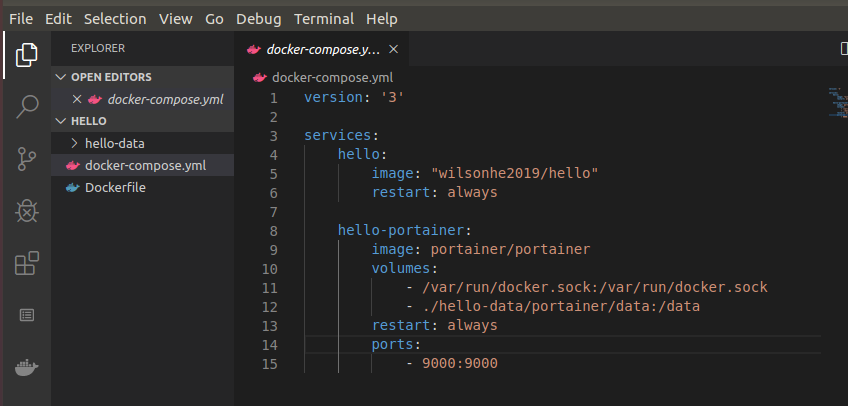Click the ./hello-data/portainer/data:/data mapping
This screenshot has width=848, height=406.
tap(561, 306)
